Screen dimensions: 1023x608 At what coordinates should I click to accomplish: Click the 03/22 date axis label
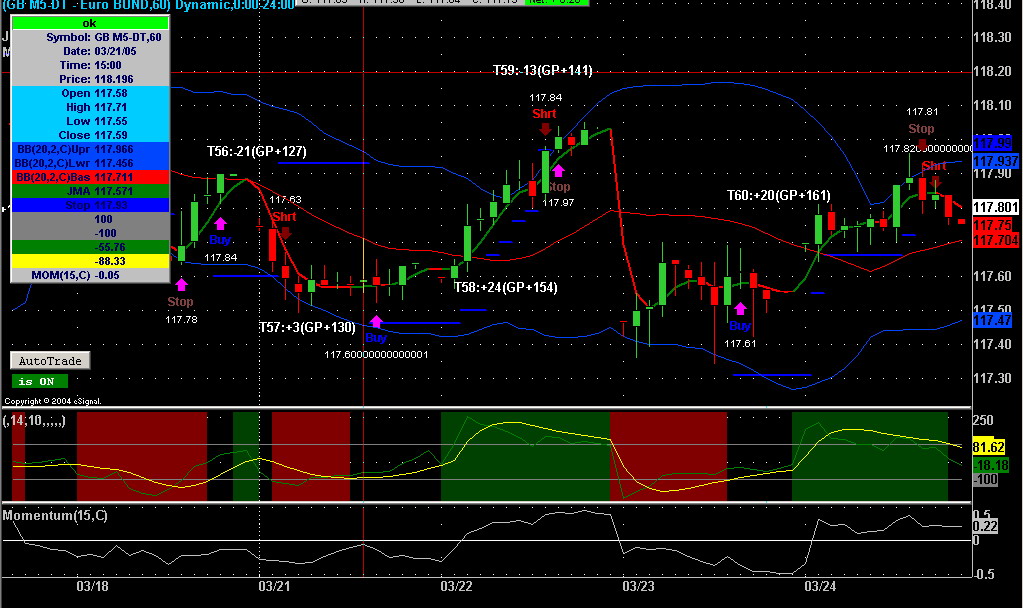click(456, 586)
